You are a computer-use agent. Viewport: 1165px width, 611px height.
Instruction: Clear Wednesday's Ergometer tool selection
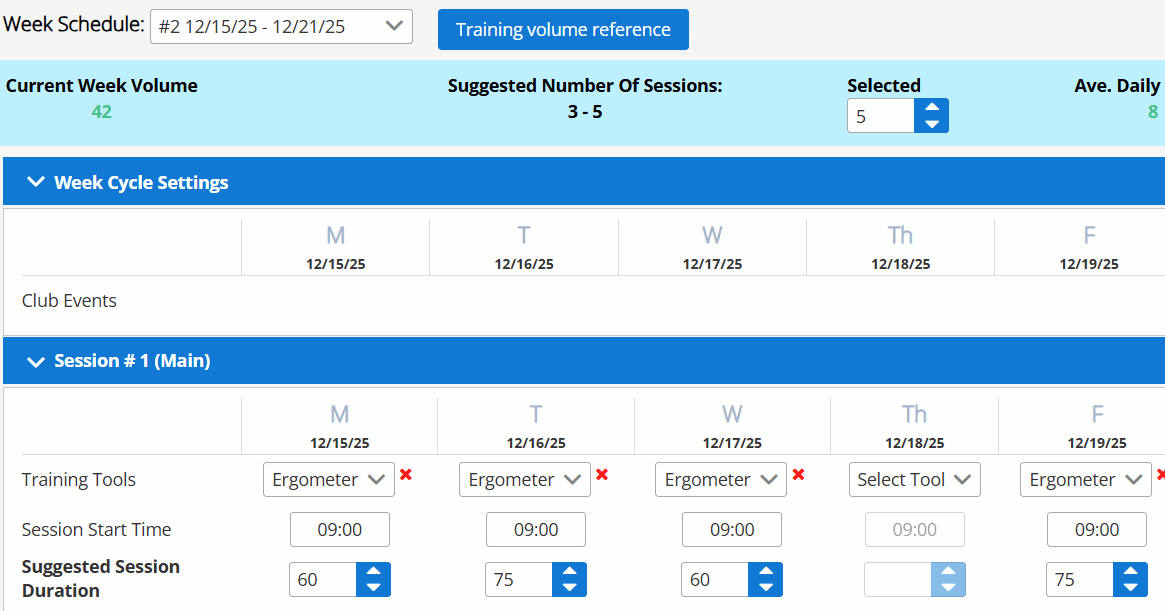(798, 475)
